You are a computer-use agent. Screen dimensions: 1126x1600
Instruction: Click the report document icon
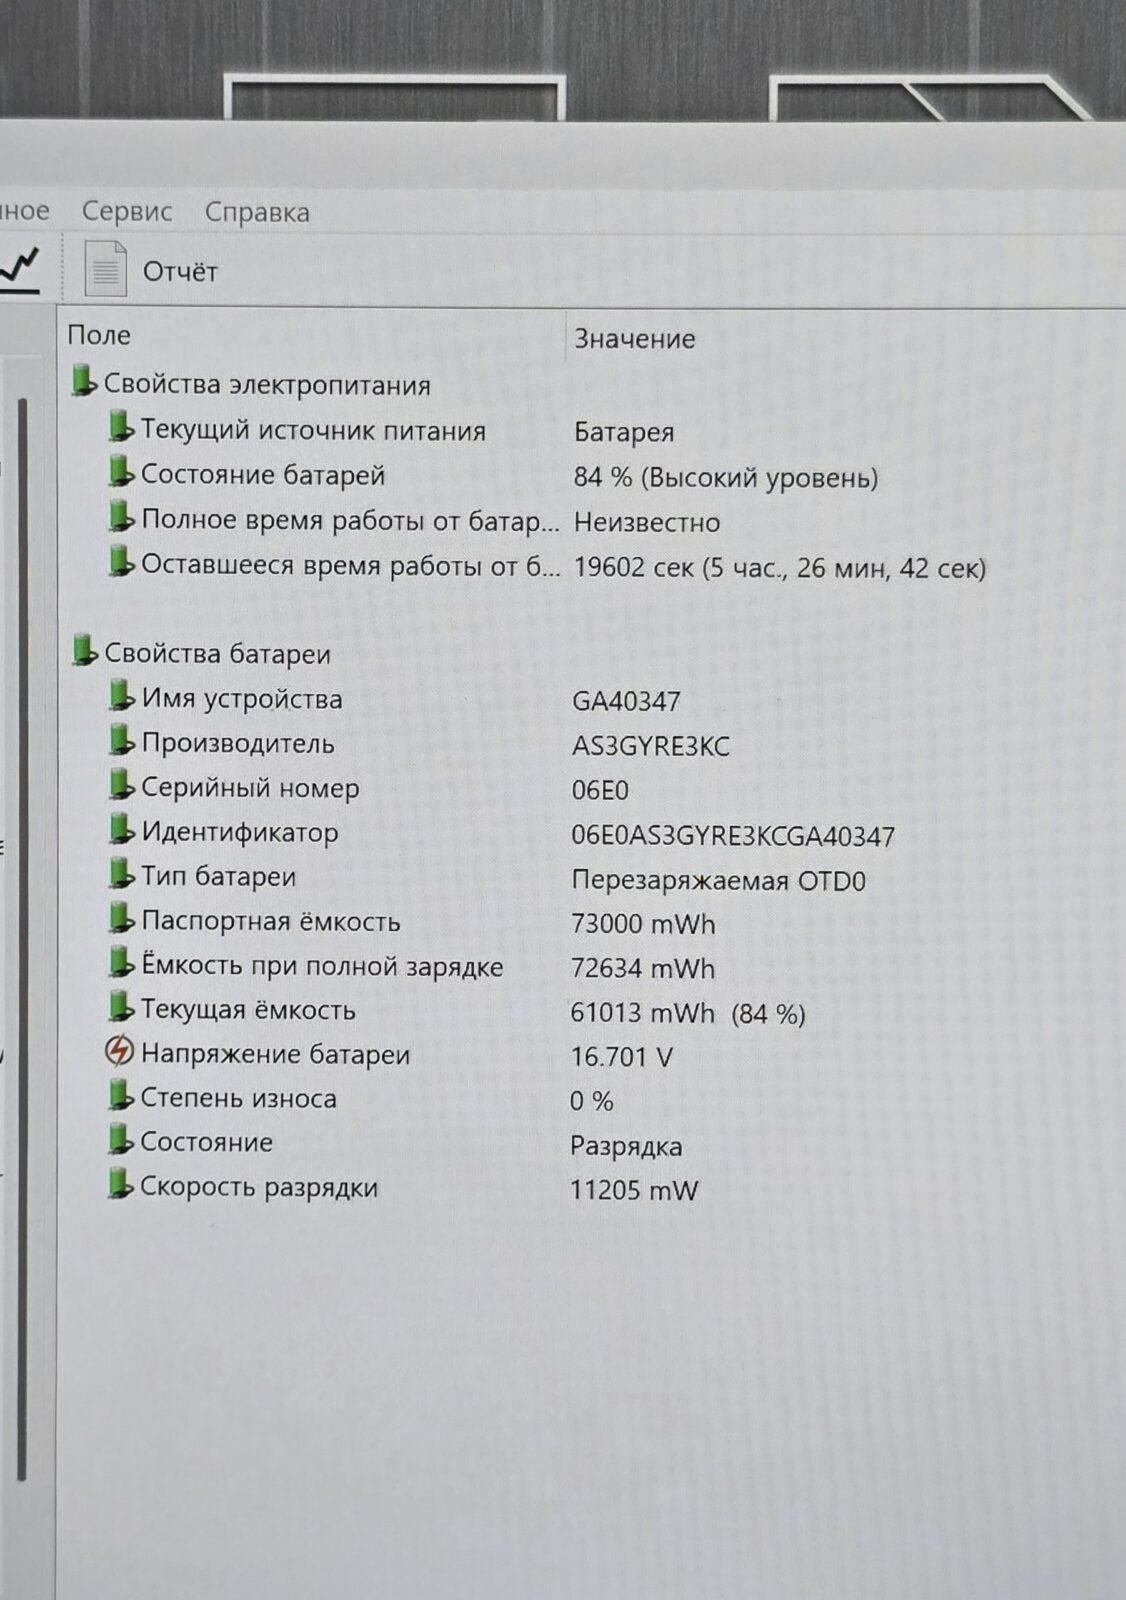105,268
